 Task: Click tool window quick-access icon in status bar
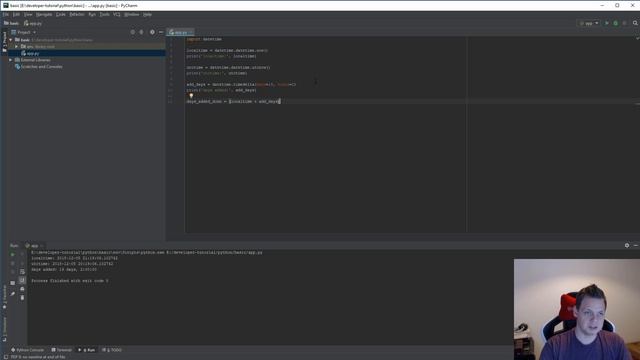point(5,357)
